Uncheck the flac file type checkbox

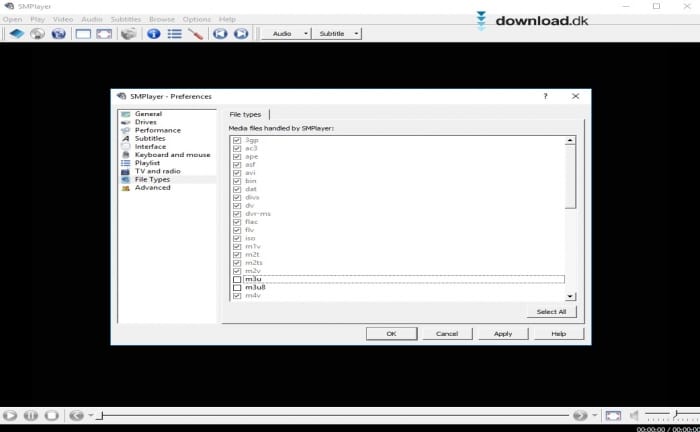pos(237,222)
